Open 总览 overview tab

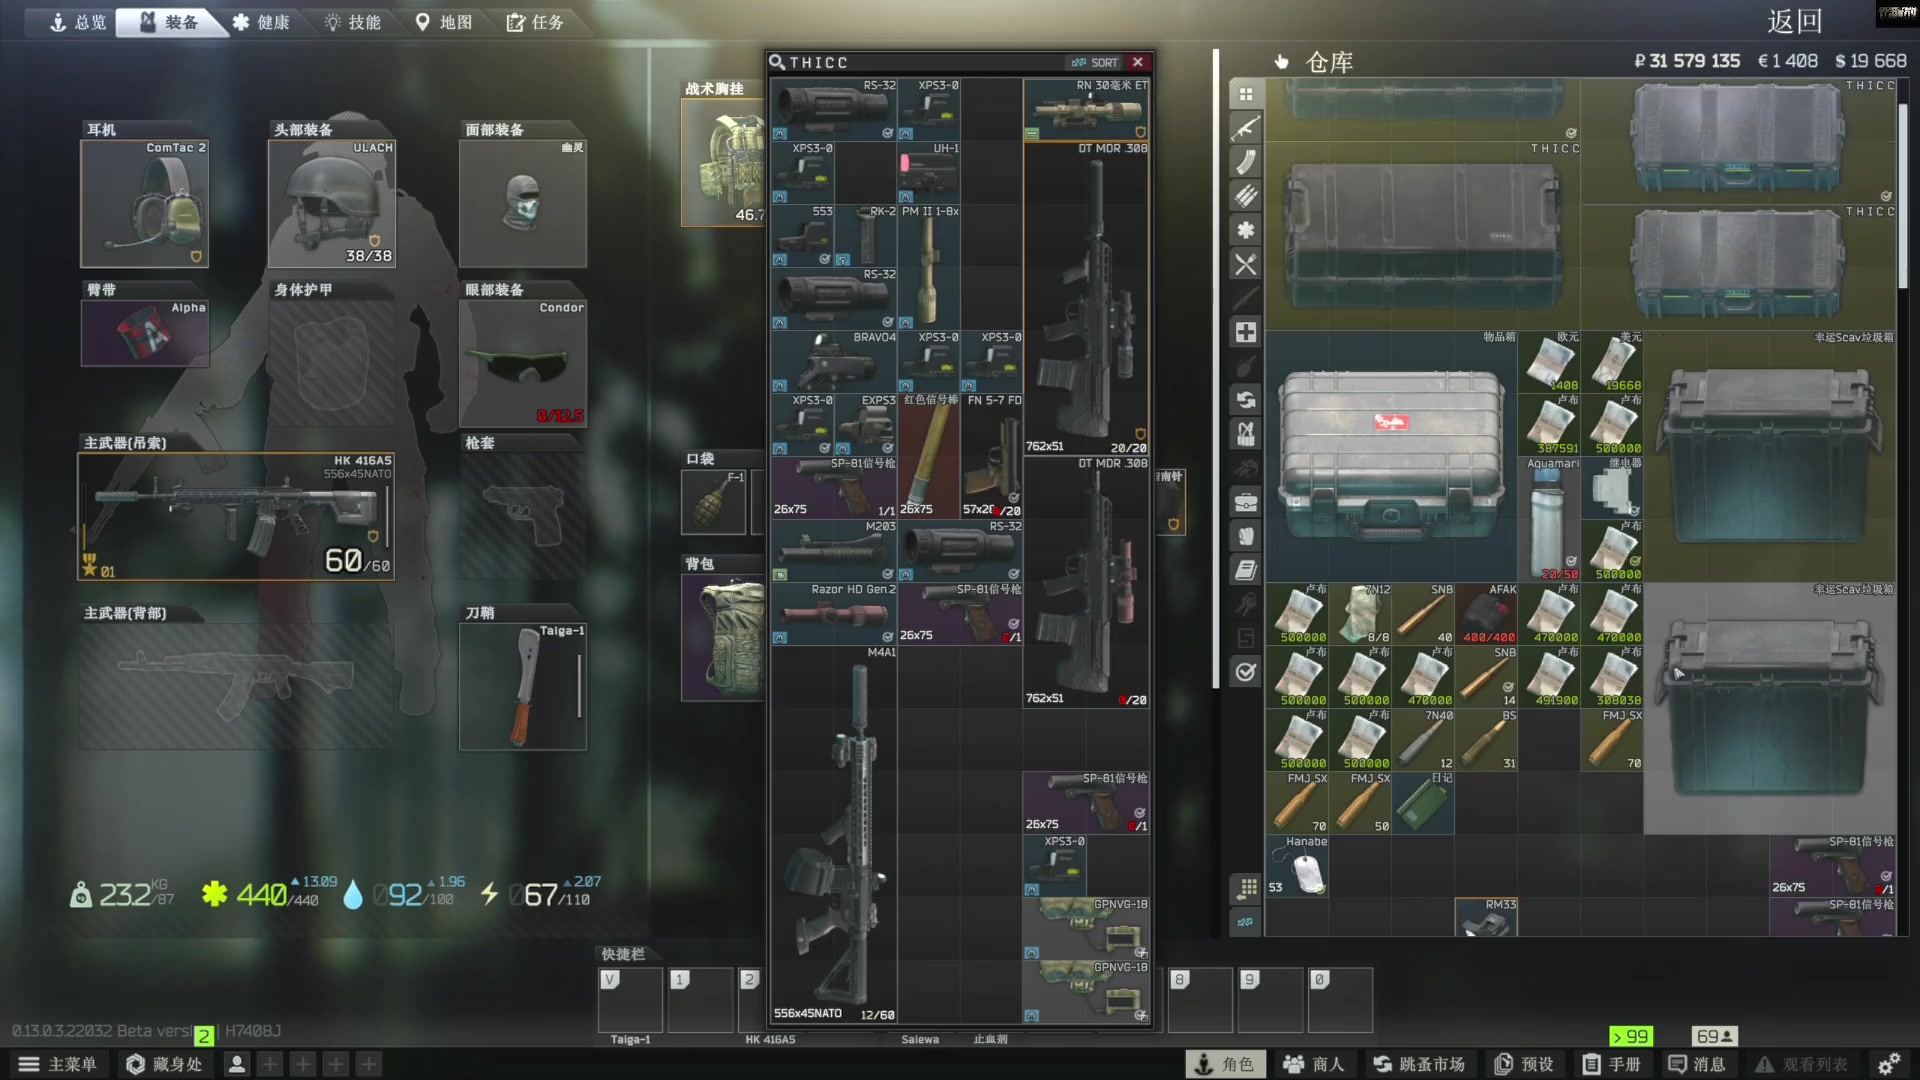[x=79, y=22]
